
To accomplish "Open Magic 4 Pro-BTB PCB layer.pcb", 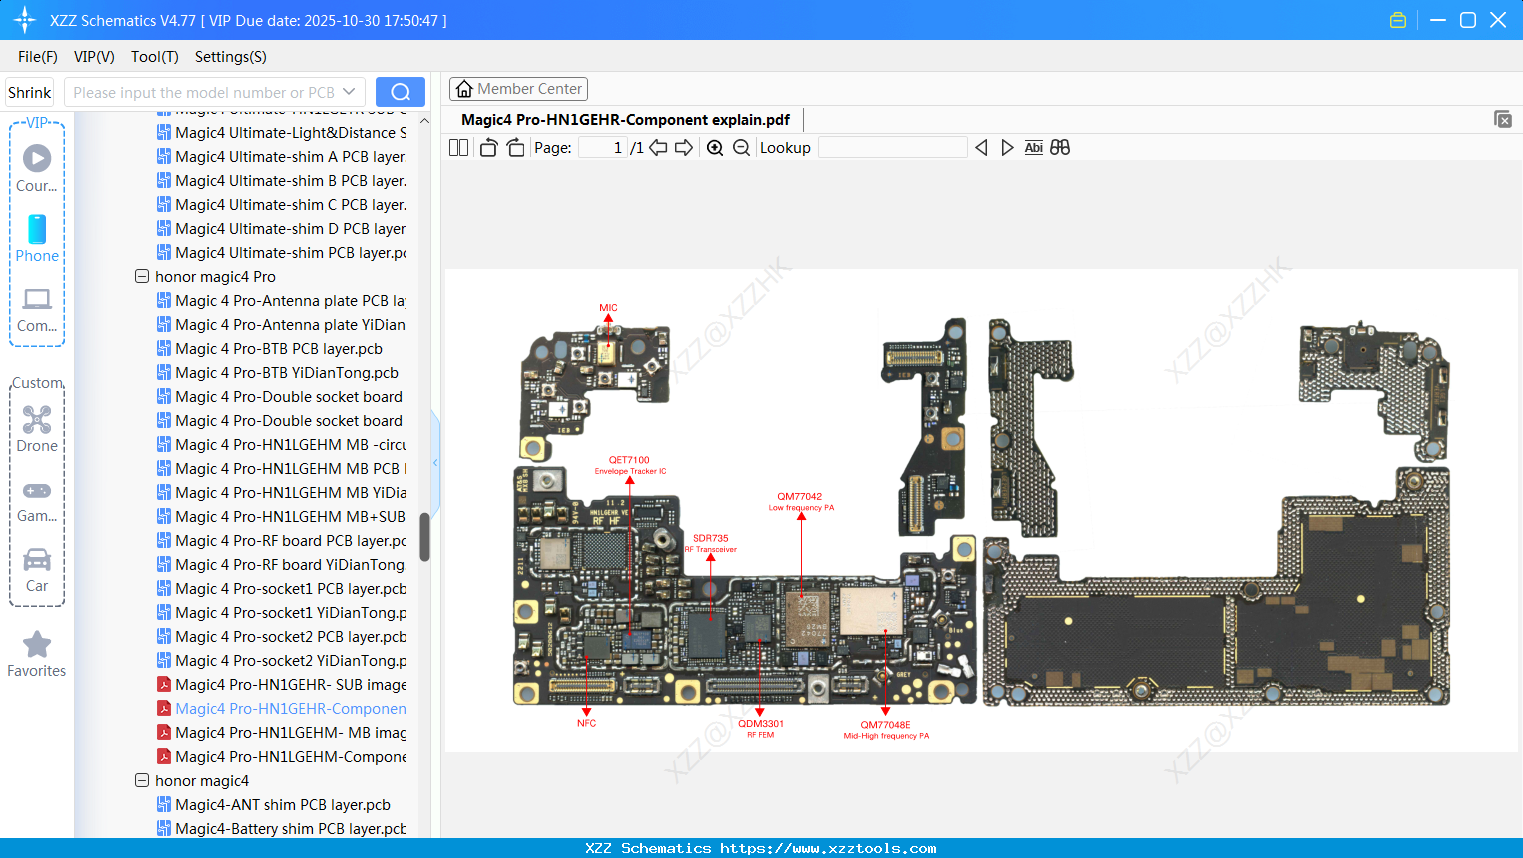I will coord(279,349).
